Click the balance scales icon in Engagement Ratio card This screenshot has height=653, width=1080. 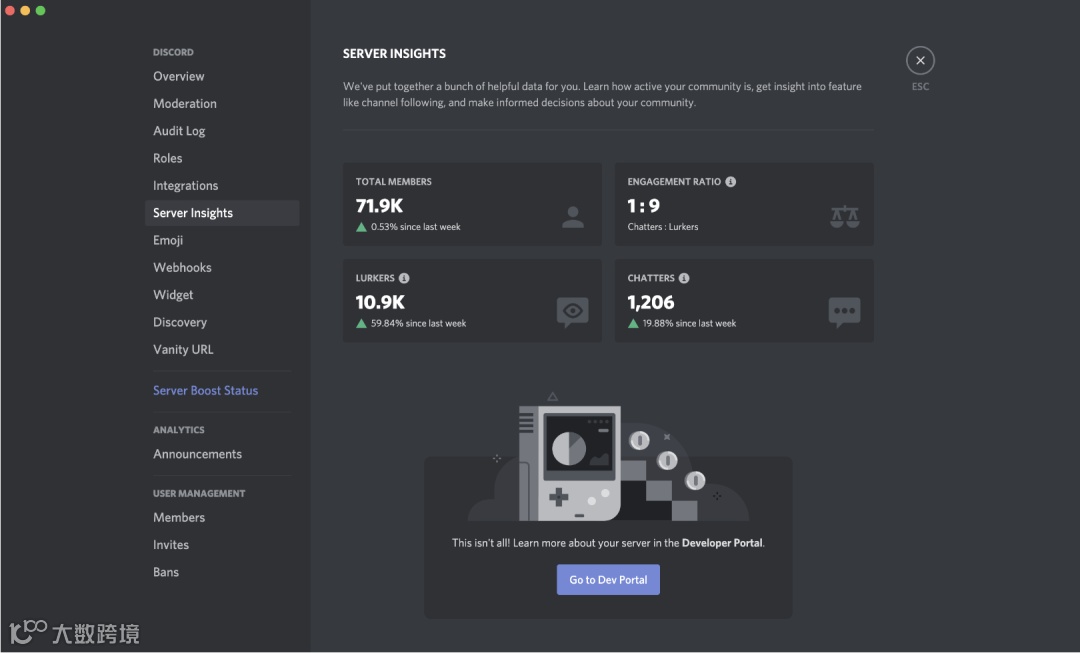pos(844,217)
